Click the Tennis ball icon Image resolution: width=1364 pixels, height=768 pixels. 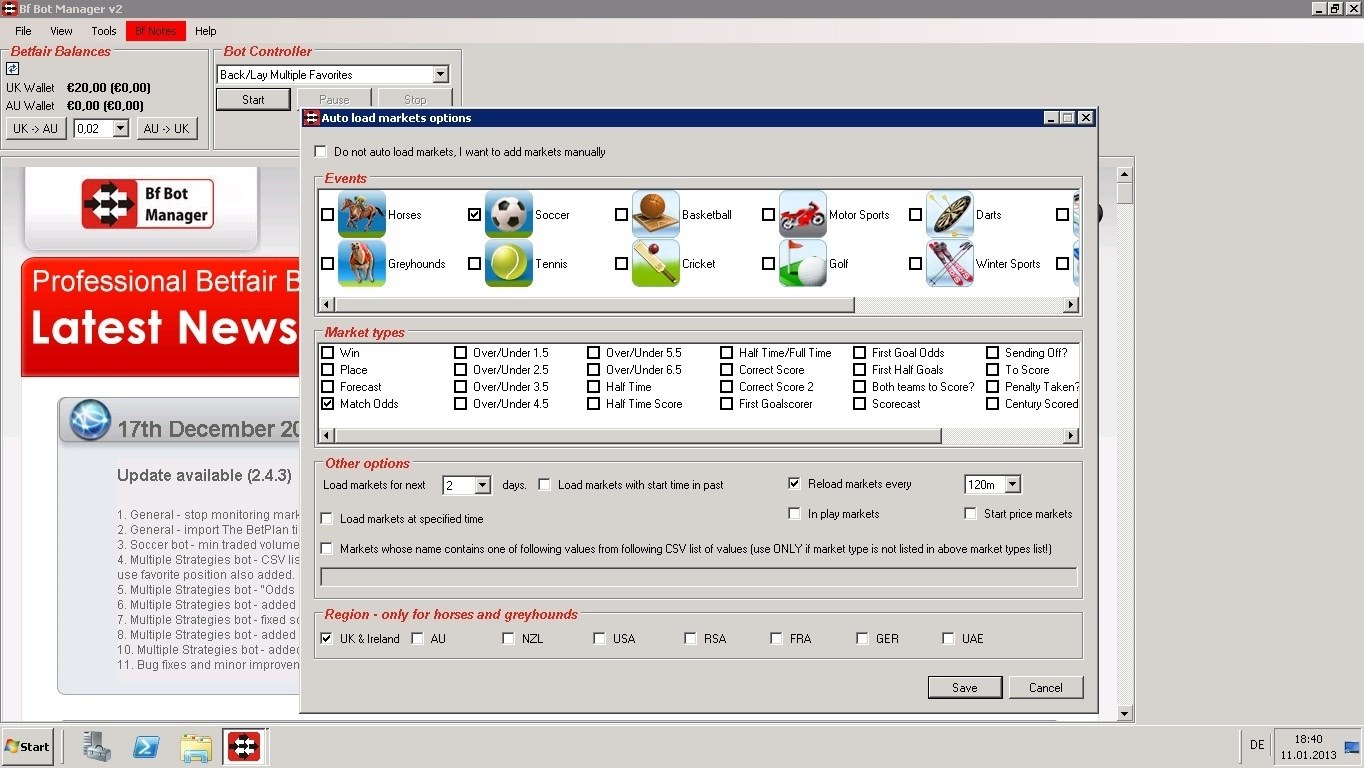click(x=509, y=263)
